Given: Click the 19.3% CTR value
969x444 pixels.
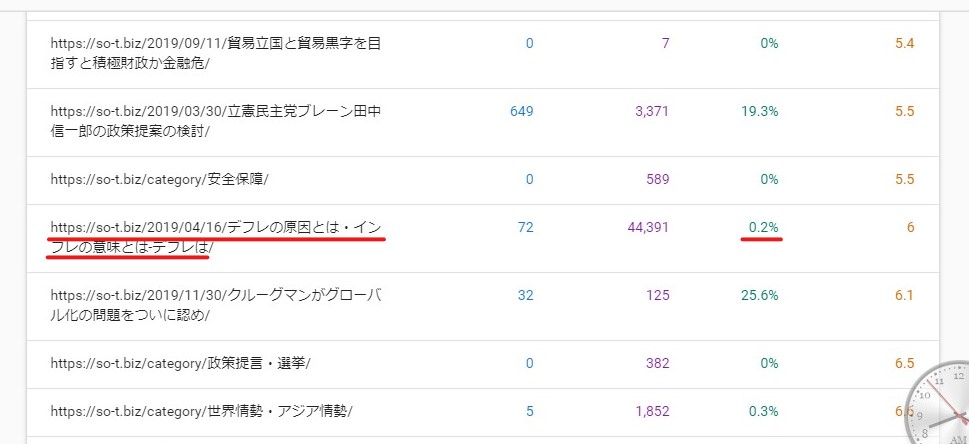Looking at the screenshot, I should pos(760,112).
